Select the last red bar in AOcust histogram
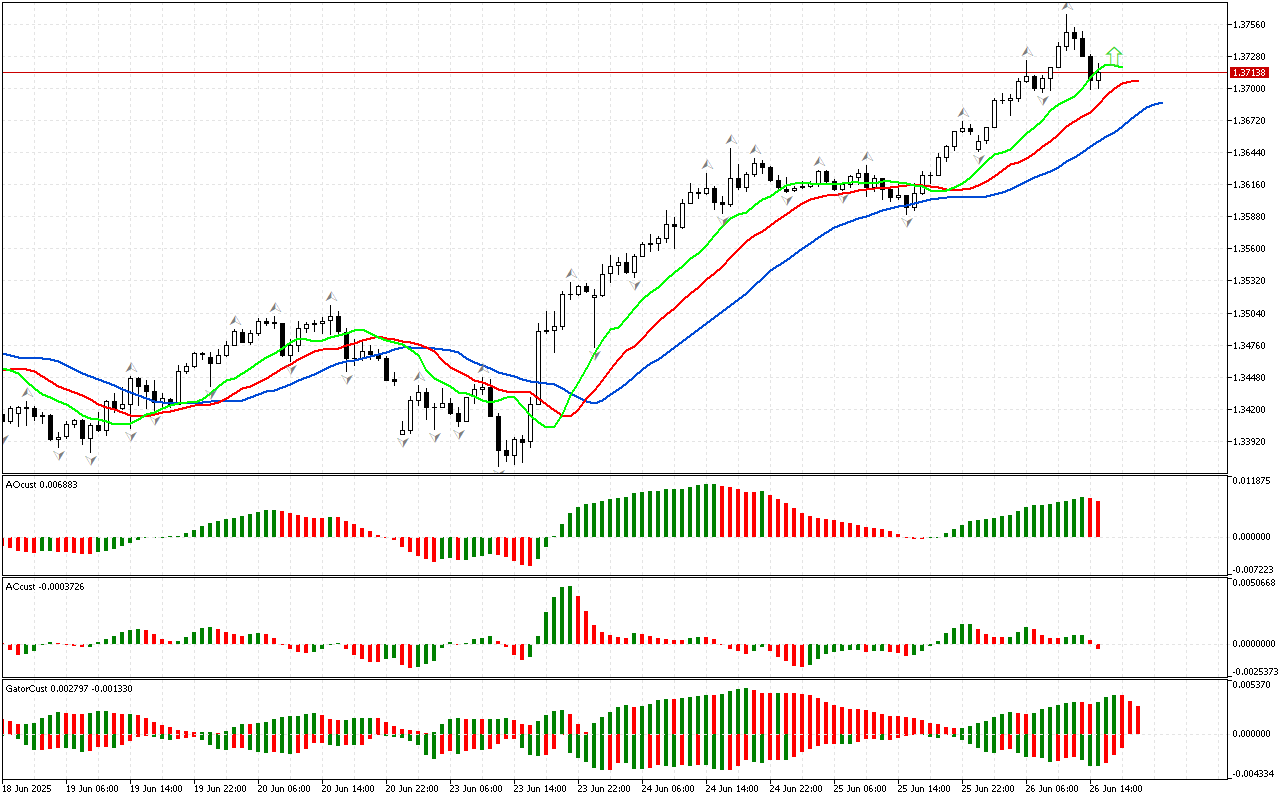Screen dimensions: 1280x800 tap(1099, 518)
